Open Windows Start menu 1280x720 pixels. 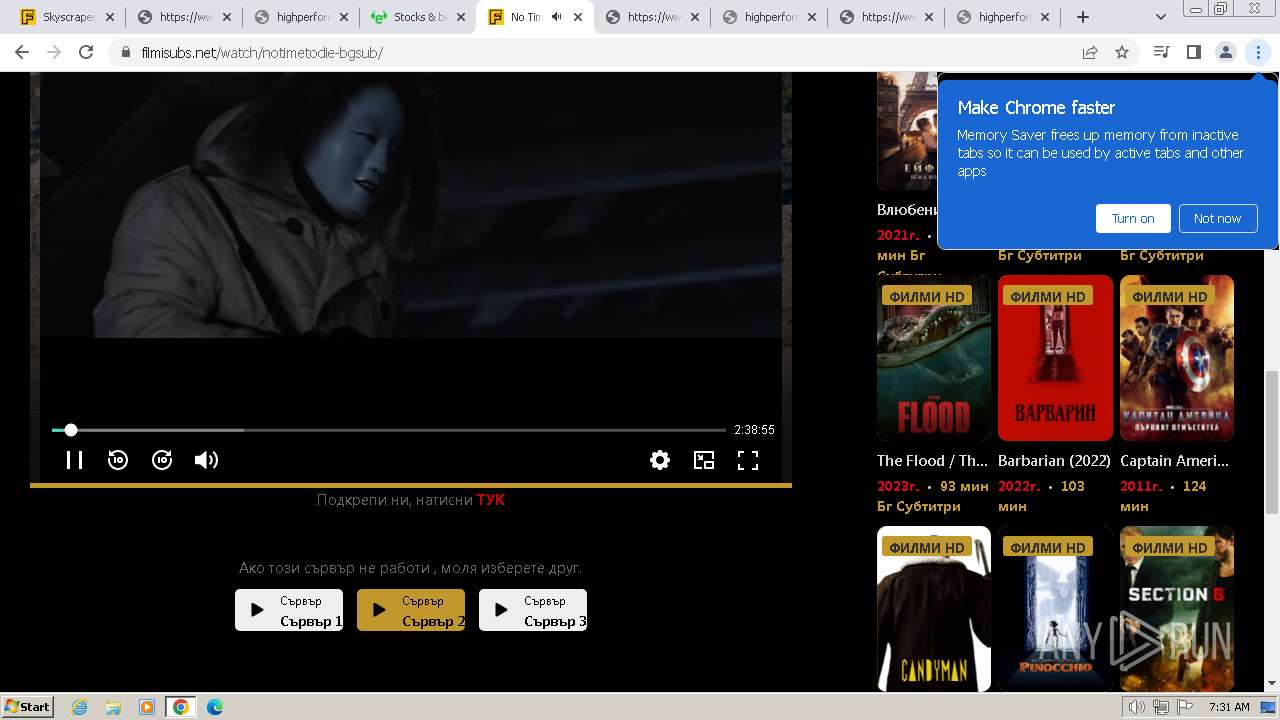tap(28, 706)
